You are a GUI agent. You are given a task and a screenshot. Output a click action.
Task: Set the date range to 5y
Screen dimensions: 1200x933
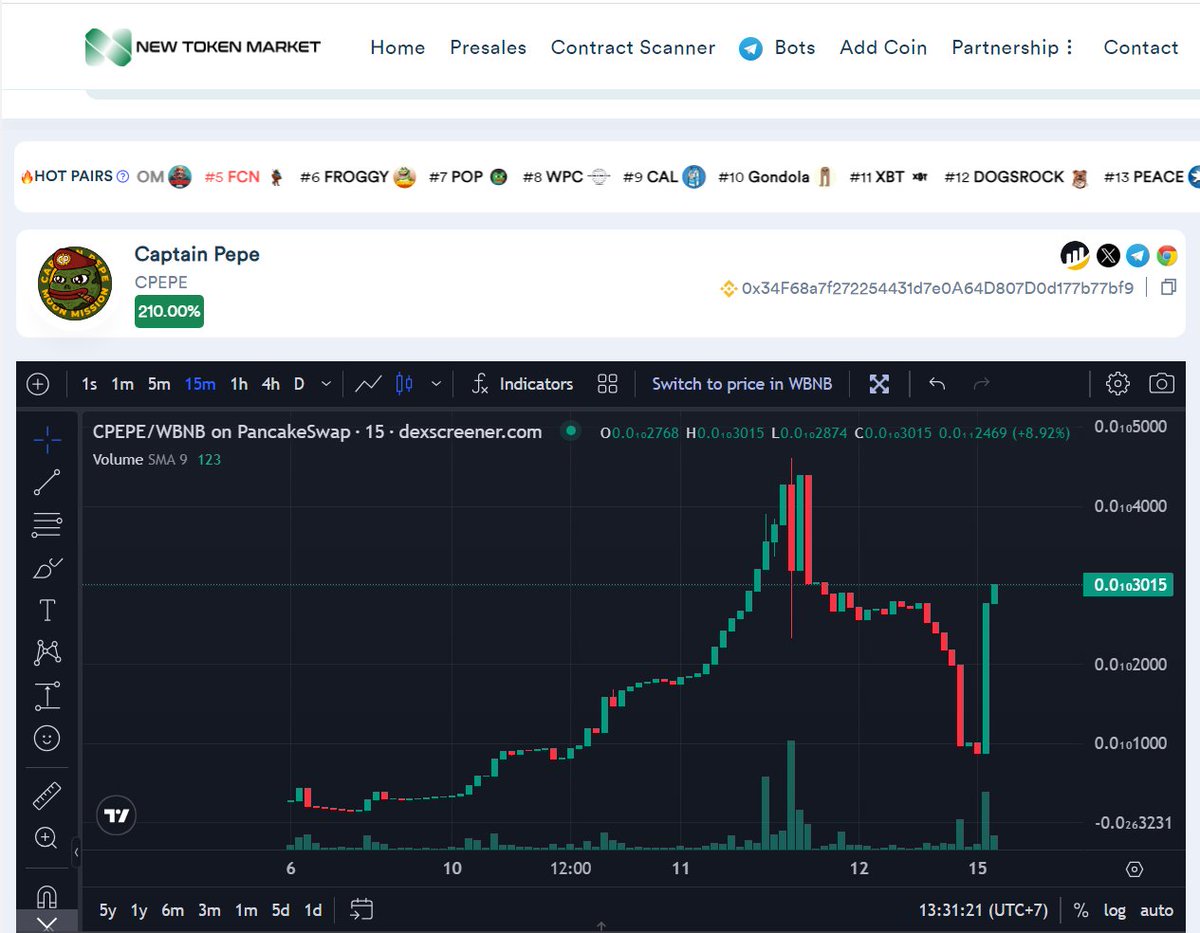pyautogui.click(x=108, y=910)
